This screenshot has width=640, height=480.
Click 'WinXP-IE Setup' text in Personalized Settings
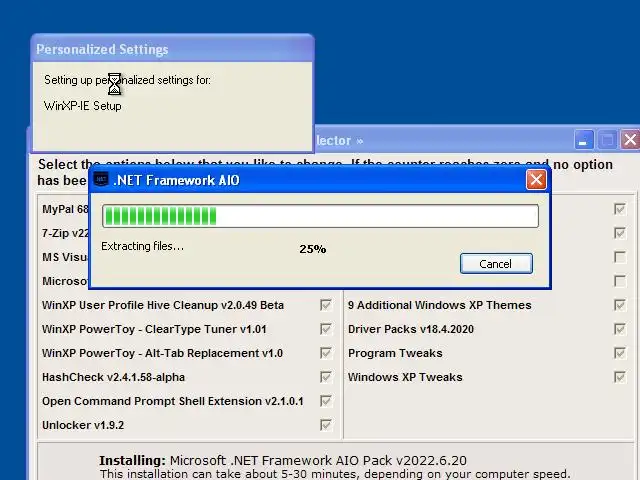82,106
